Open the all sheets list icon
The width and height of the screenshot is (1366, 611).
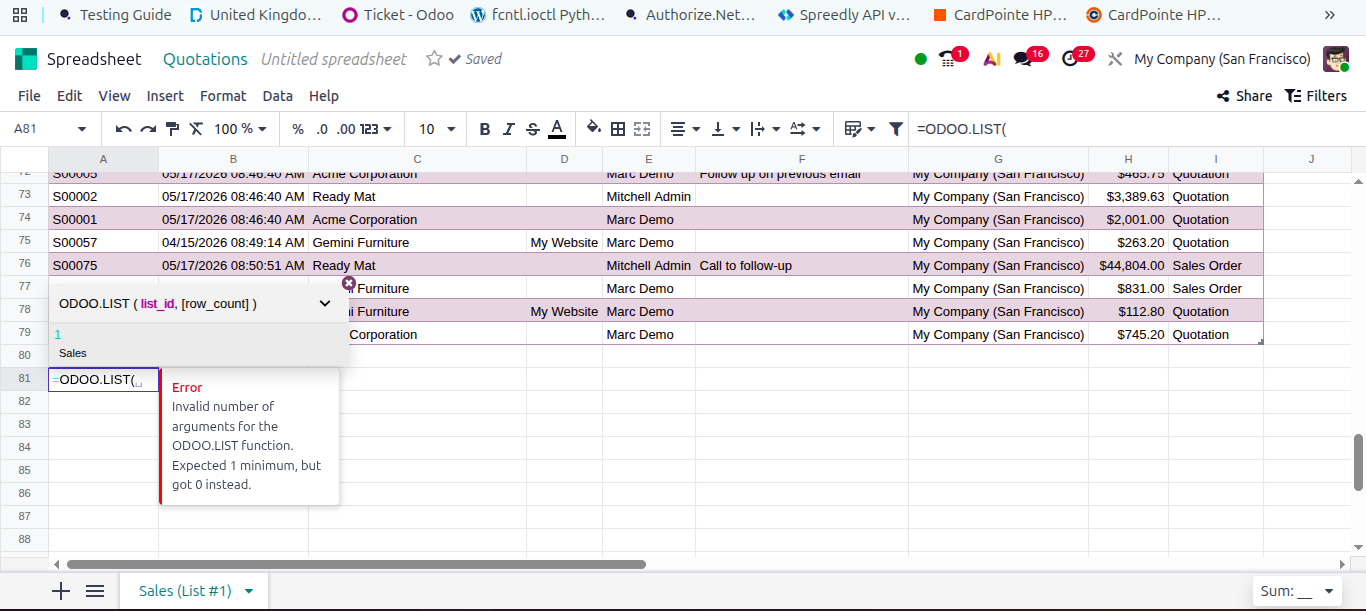coord(95,591)
